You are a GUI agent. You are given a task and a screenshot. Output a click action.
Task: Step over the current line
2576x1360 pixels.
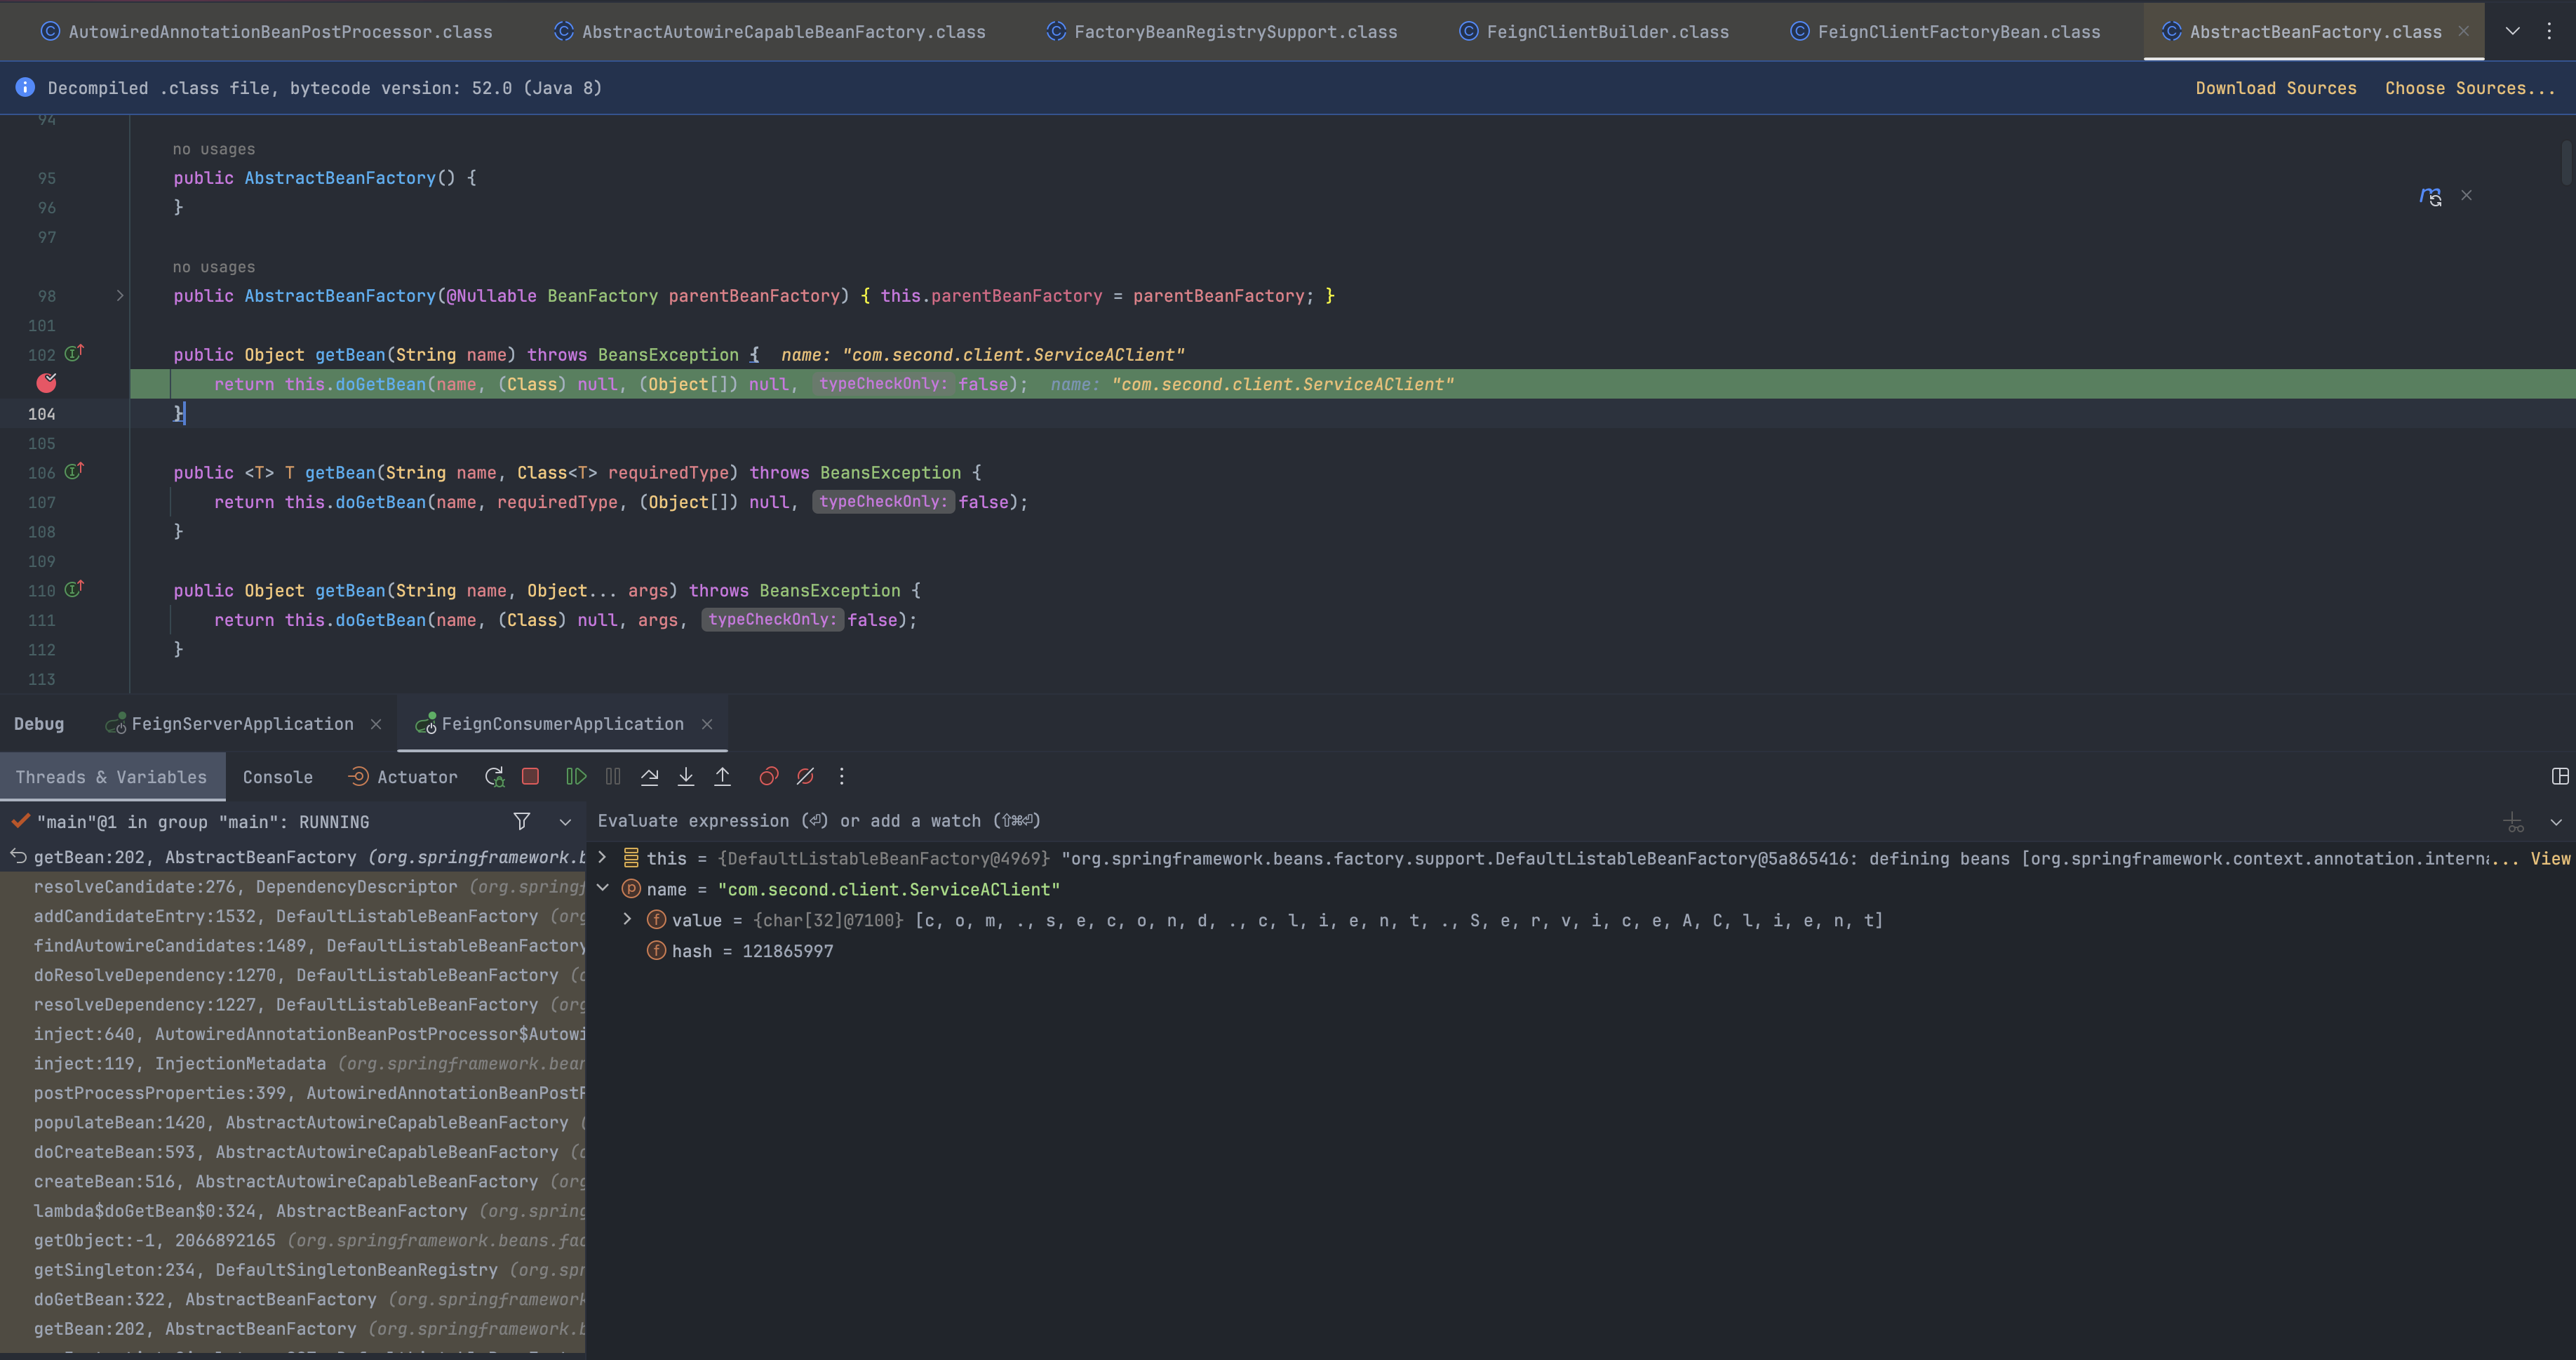point(650,777)
